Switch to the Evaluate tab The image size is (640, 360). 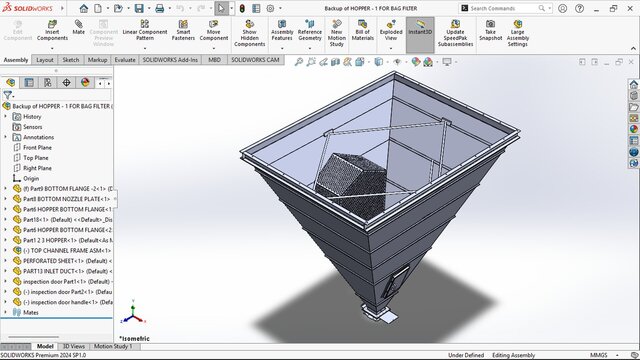125,60
